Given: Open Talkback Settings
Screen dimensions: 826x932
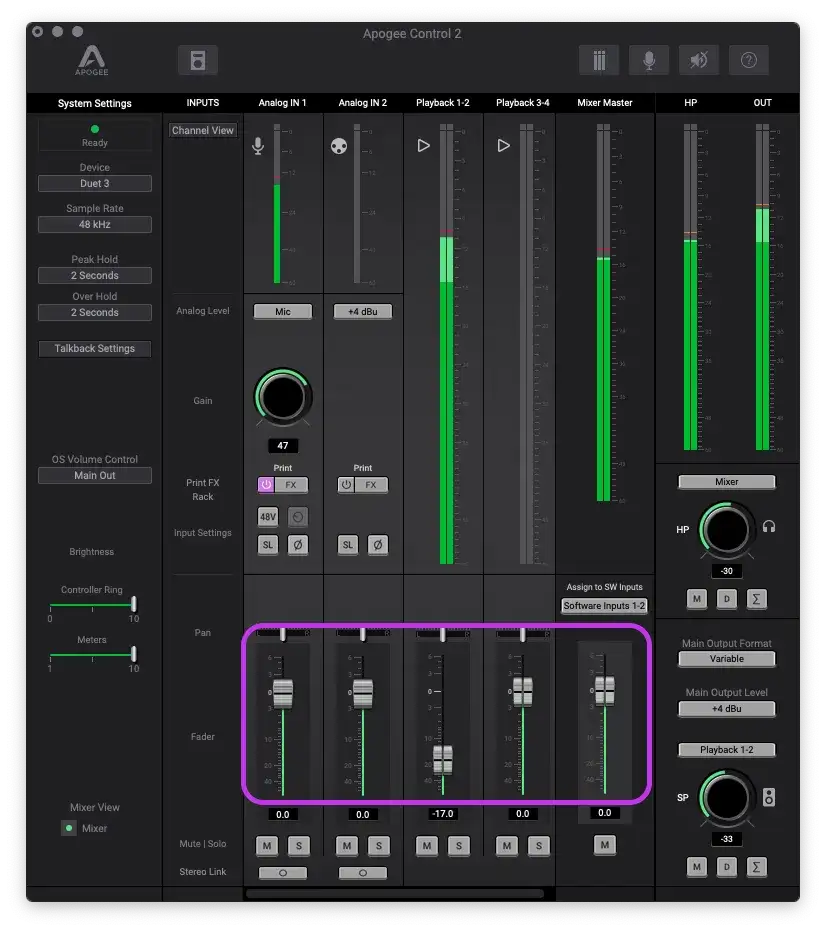Looking at the screenshot, I should click(x=94, y=348).
